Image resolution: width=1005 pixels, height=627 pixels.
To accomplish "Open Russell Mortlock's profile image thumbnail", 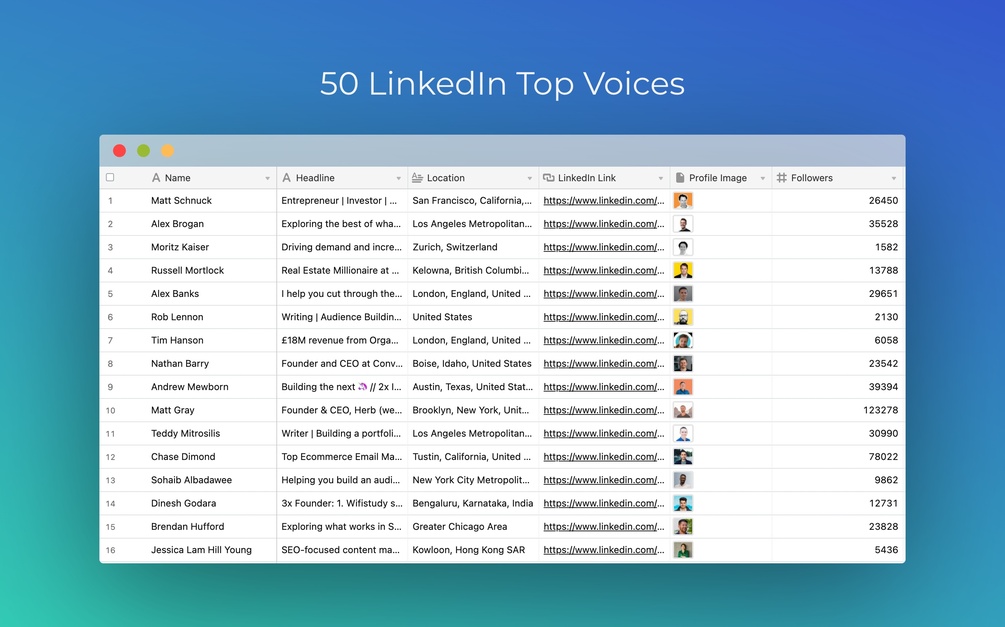I will click(683, 271).
